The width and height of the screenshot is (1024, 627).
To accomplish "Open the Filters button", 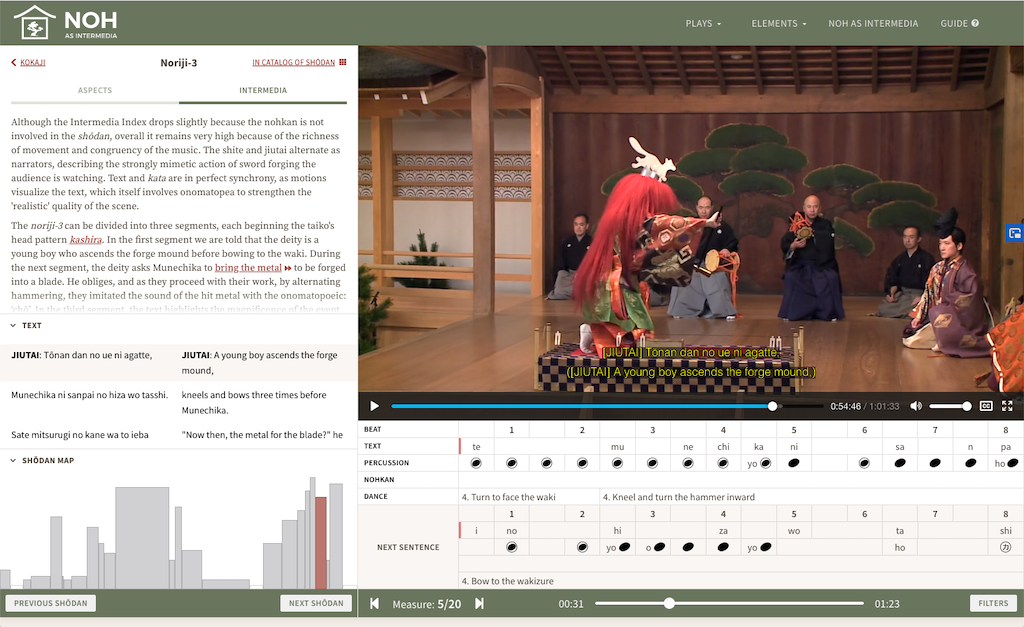I will coord(993,603).
